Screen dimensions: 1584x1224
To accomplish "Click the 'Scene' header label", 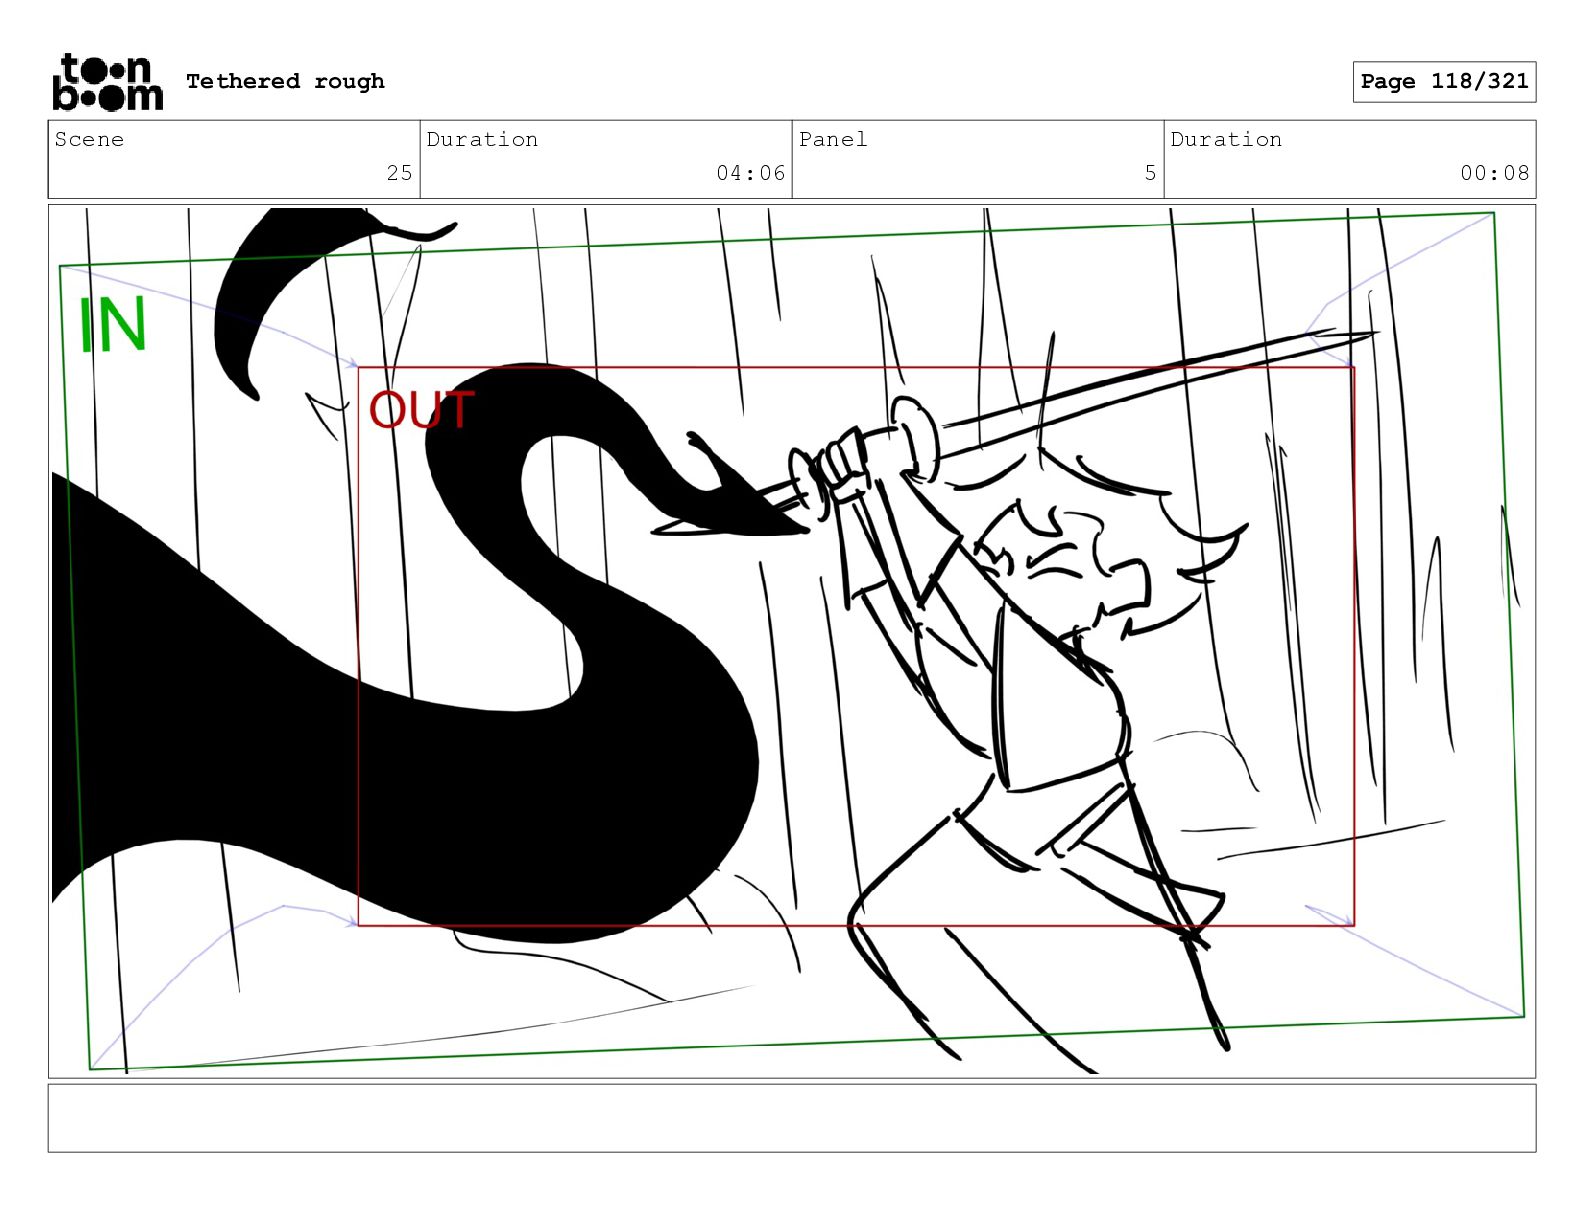I will click(89, 139).
